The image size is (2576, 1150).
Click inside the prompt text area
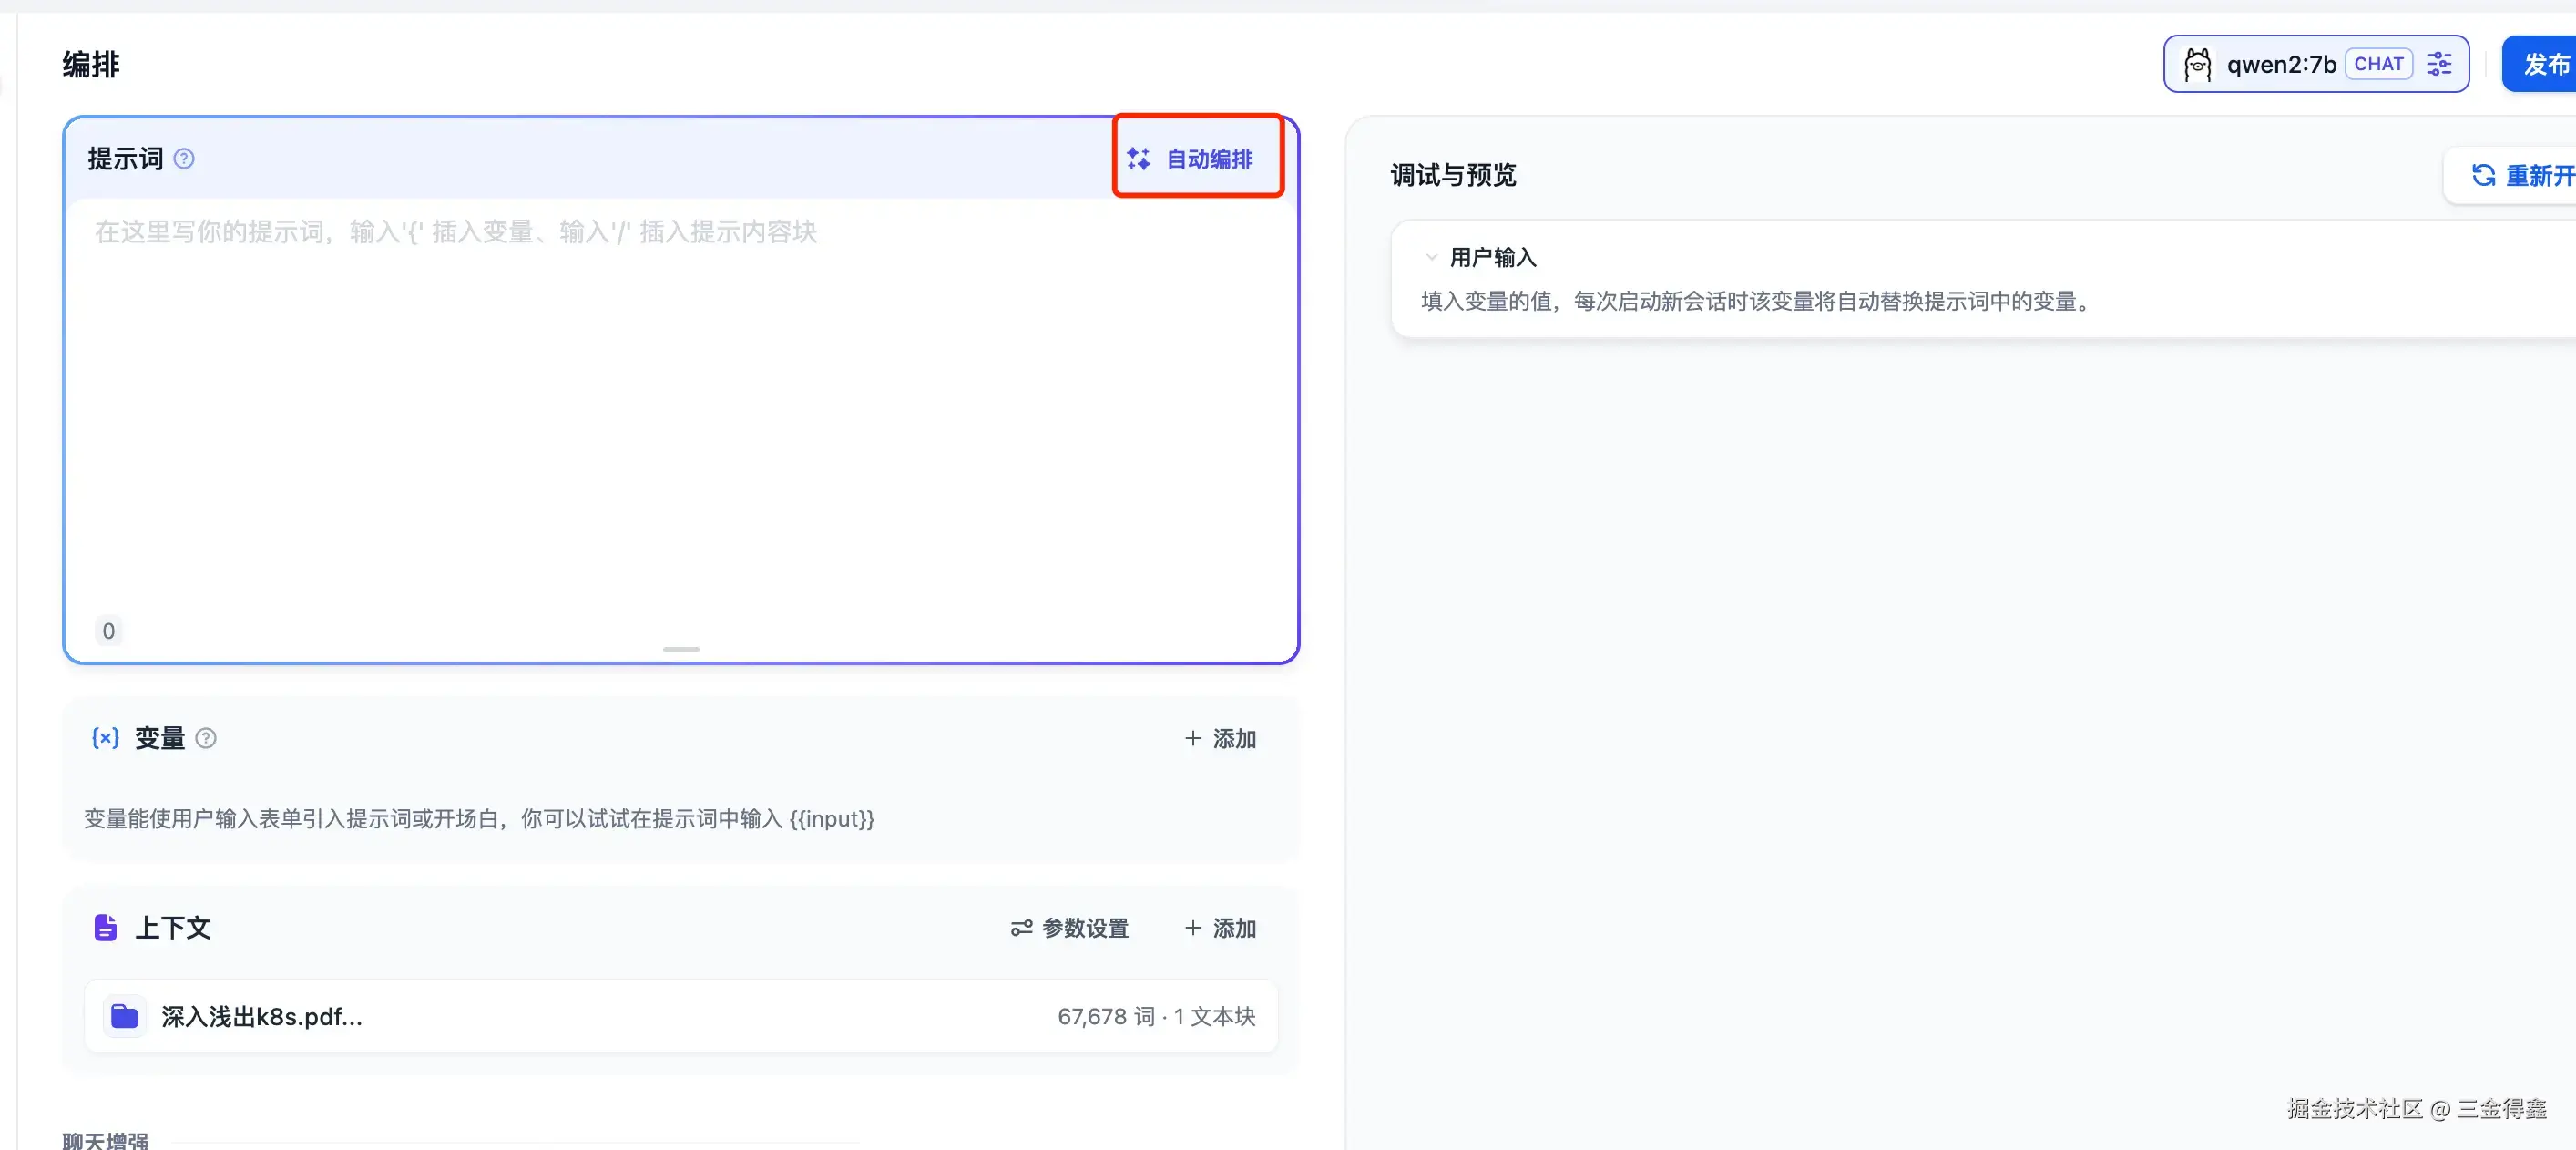[x=680, y=420]
